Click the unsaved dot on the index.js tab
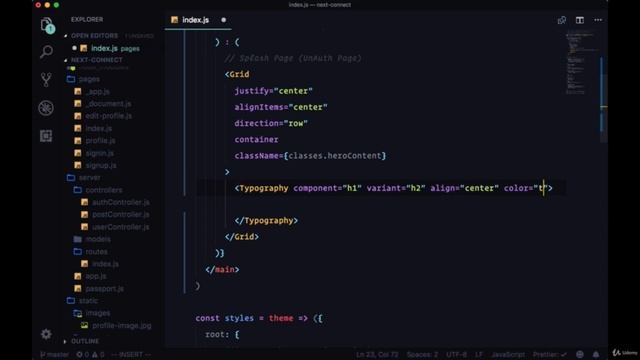The height and width of the screenshot is (360, 640). (x=223, y=20)
